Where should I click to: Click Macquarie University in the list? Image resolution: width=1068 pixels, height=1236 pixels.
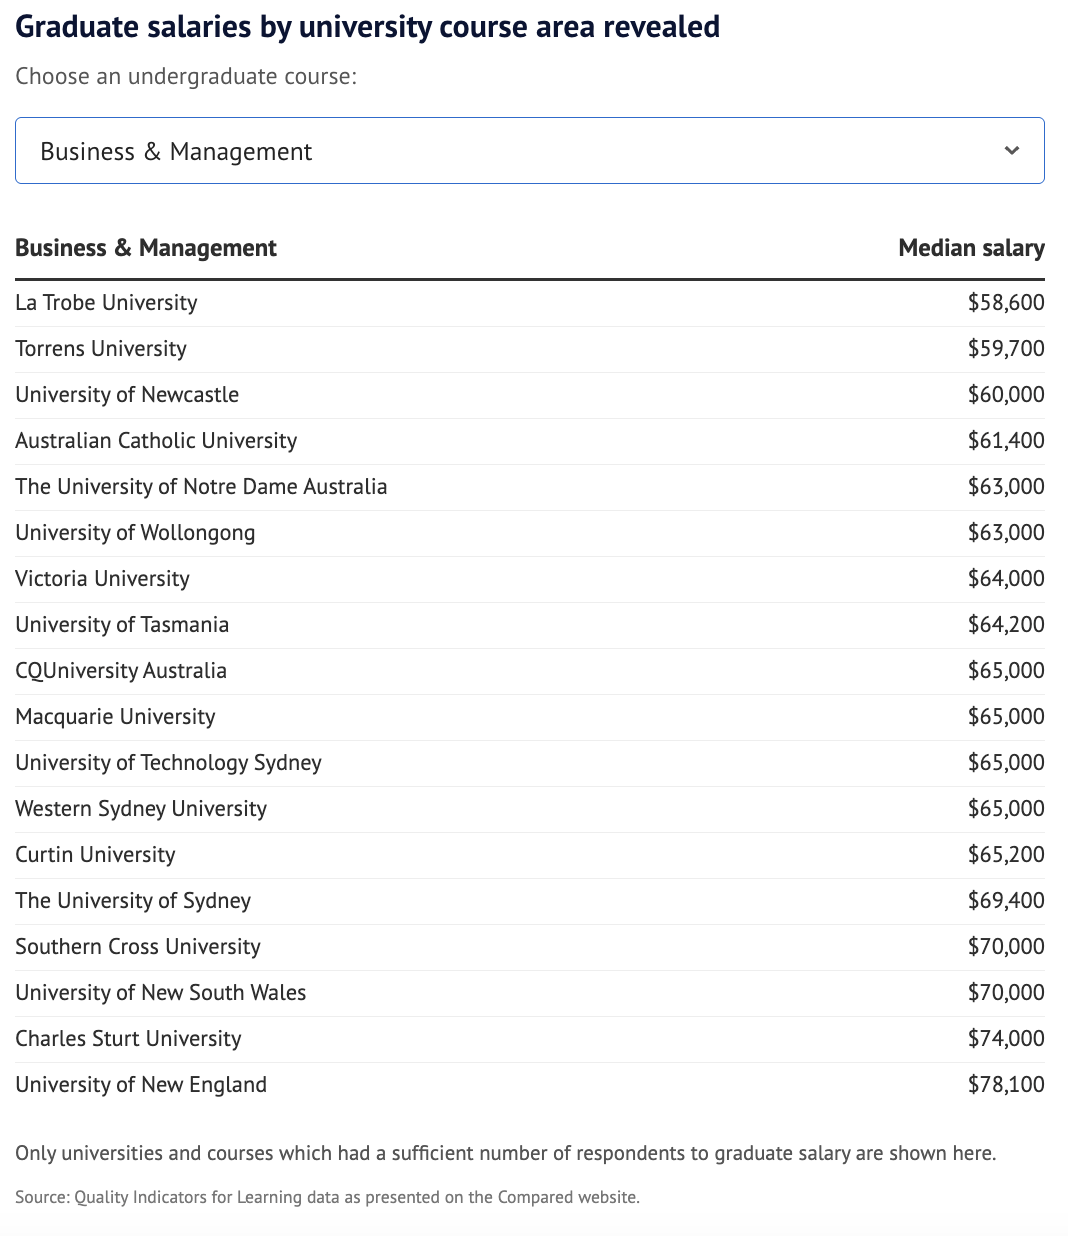[115, 717]
